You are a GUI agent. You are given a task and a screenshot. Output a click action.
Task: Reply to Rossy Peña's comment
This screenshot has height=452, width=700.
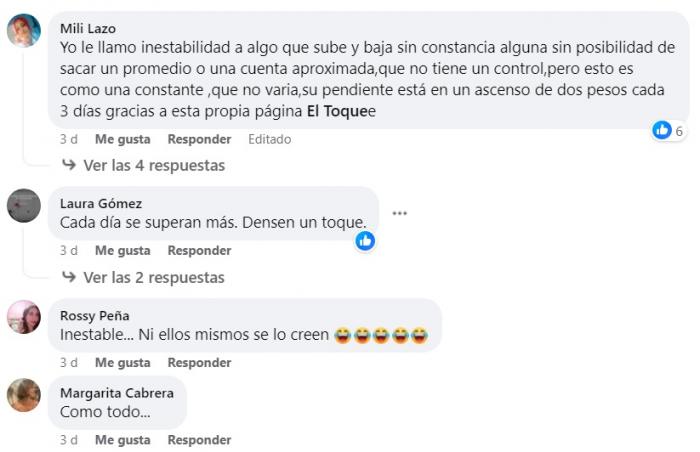(x=200, y=363)
